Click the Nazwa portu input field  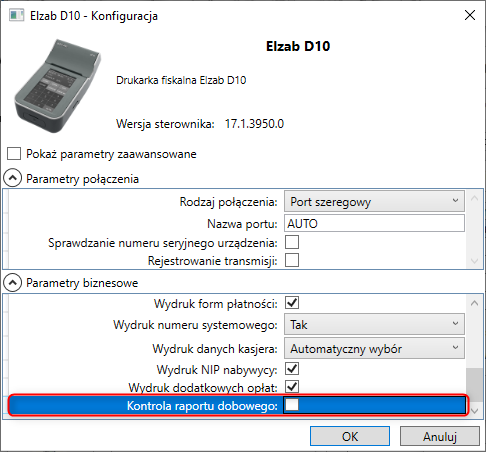coord(374,223)
